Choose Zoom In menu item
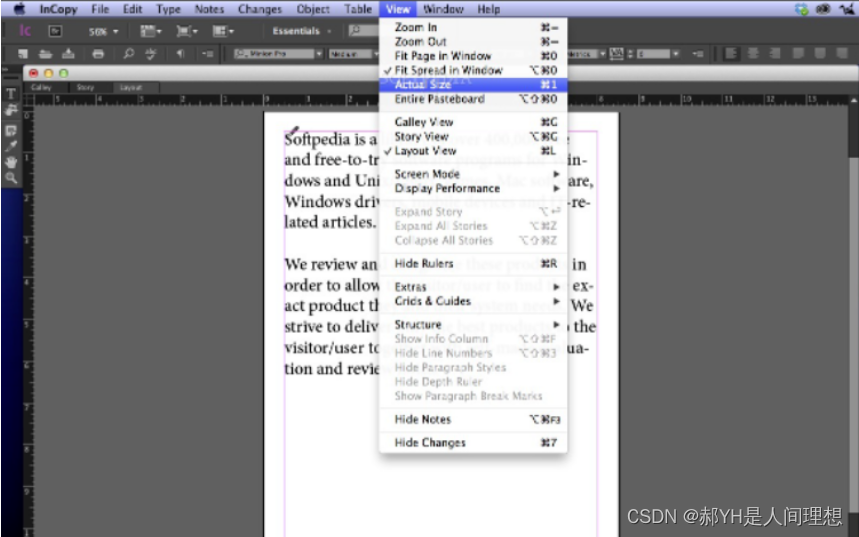The width and height of the screenshot is (859, 537). (x=473, y=27)
